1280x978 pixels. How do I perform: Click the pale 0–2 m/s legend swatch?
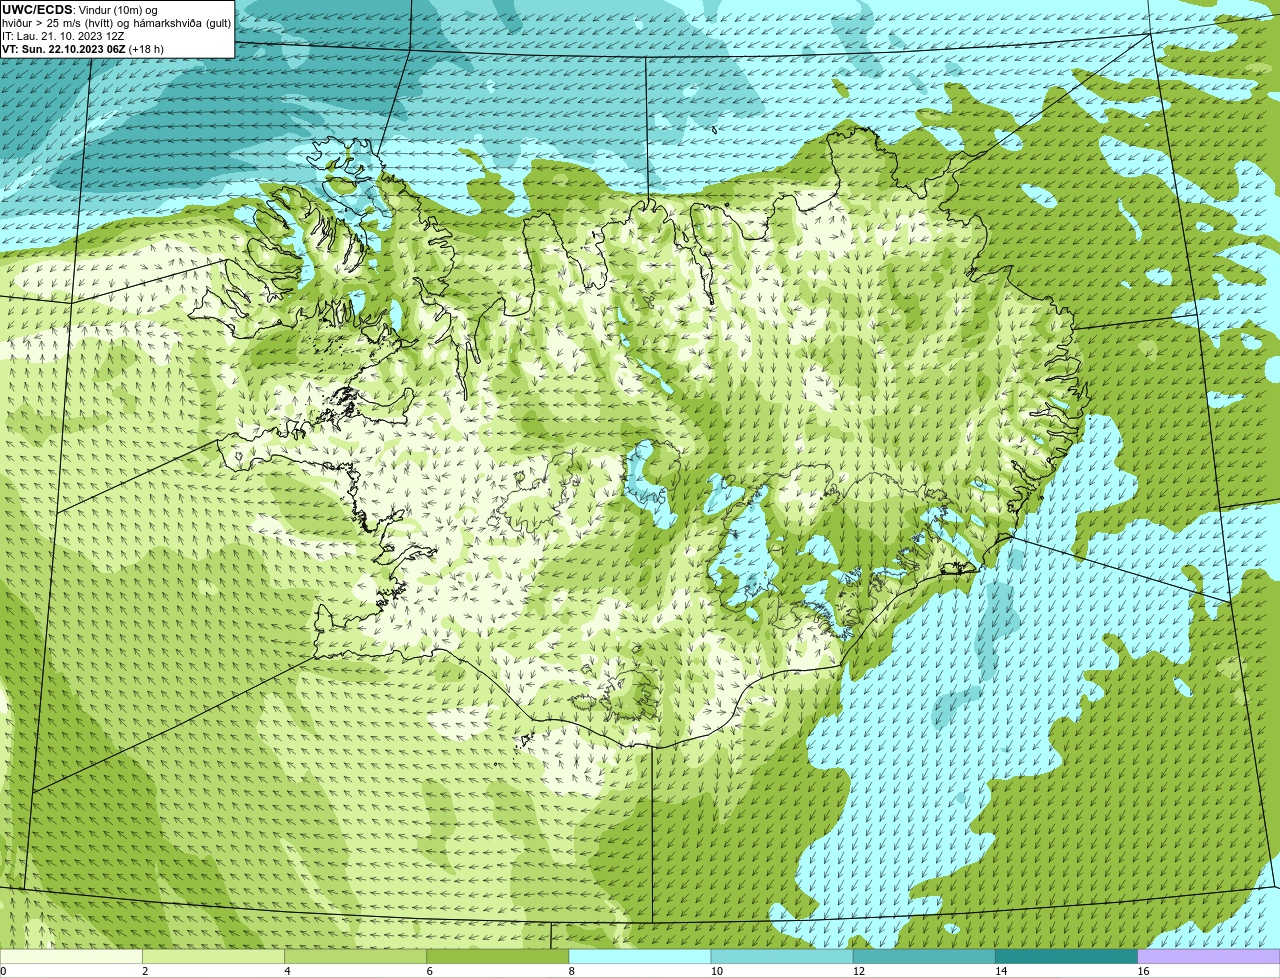(71, 956)
